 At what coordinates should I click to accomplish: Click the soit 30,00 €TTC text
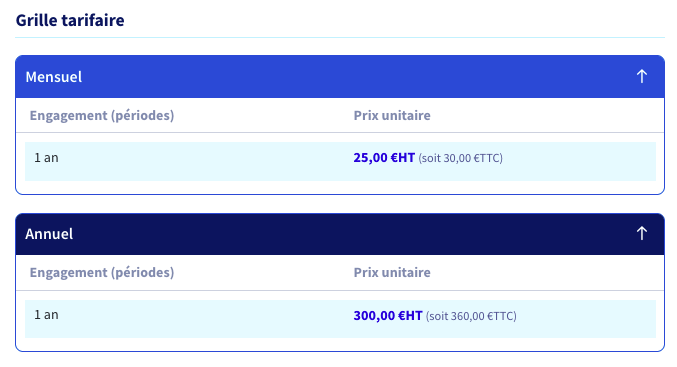pos(460,158)
